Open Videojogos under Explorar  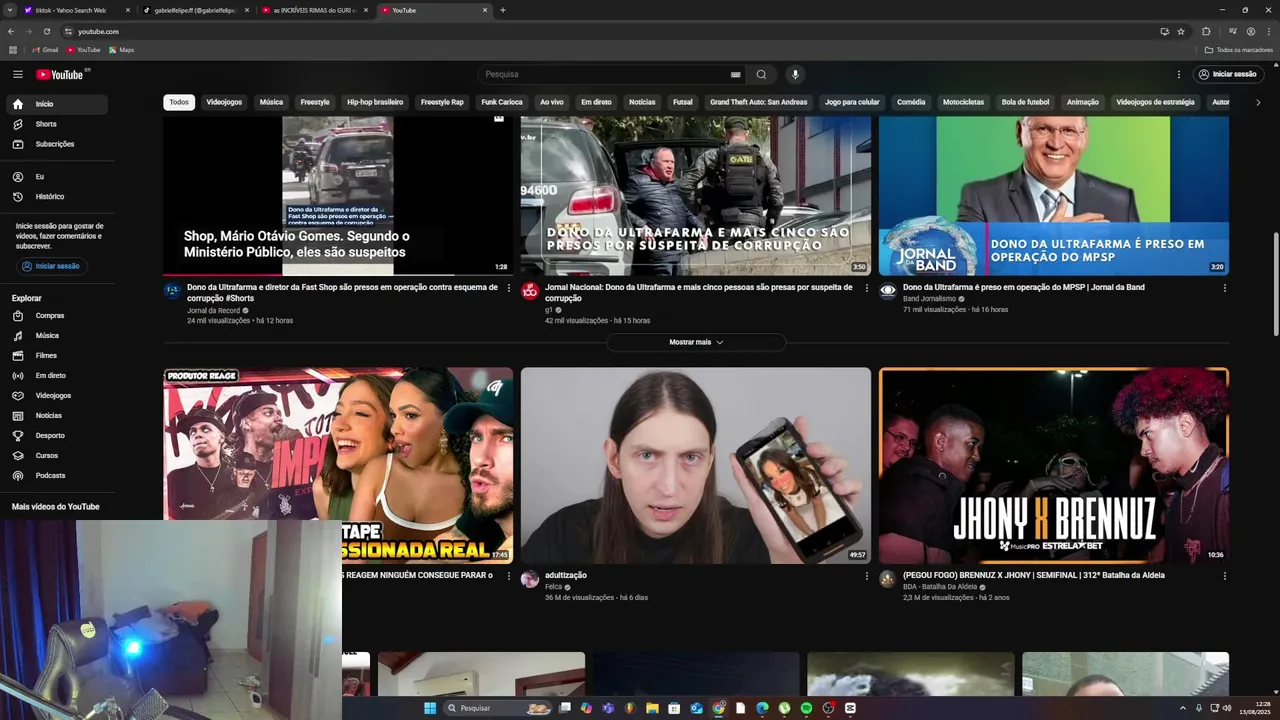[59, 396]
